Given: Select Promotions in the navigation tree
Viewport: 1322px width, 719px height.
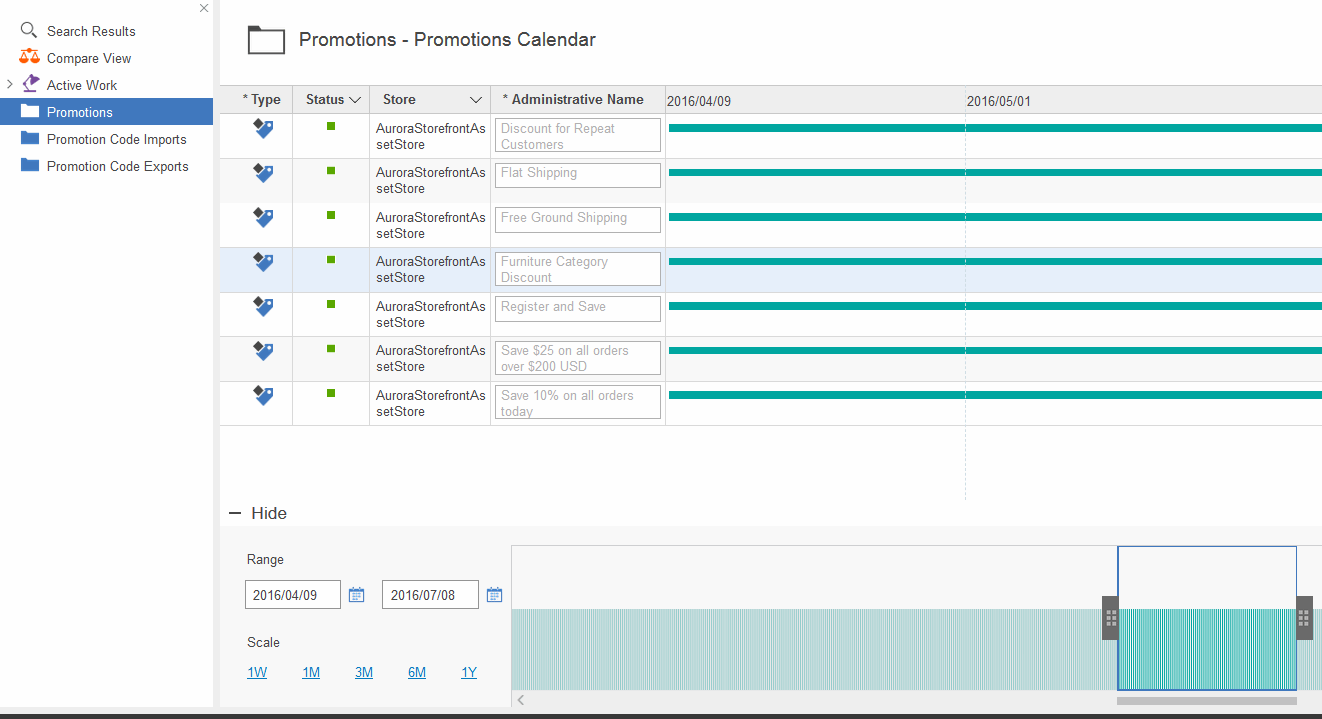Looking at the screenshot, I should (x=79, y=112).
